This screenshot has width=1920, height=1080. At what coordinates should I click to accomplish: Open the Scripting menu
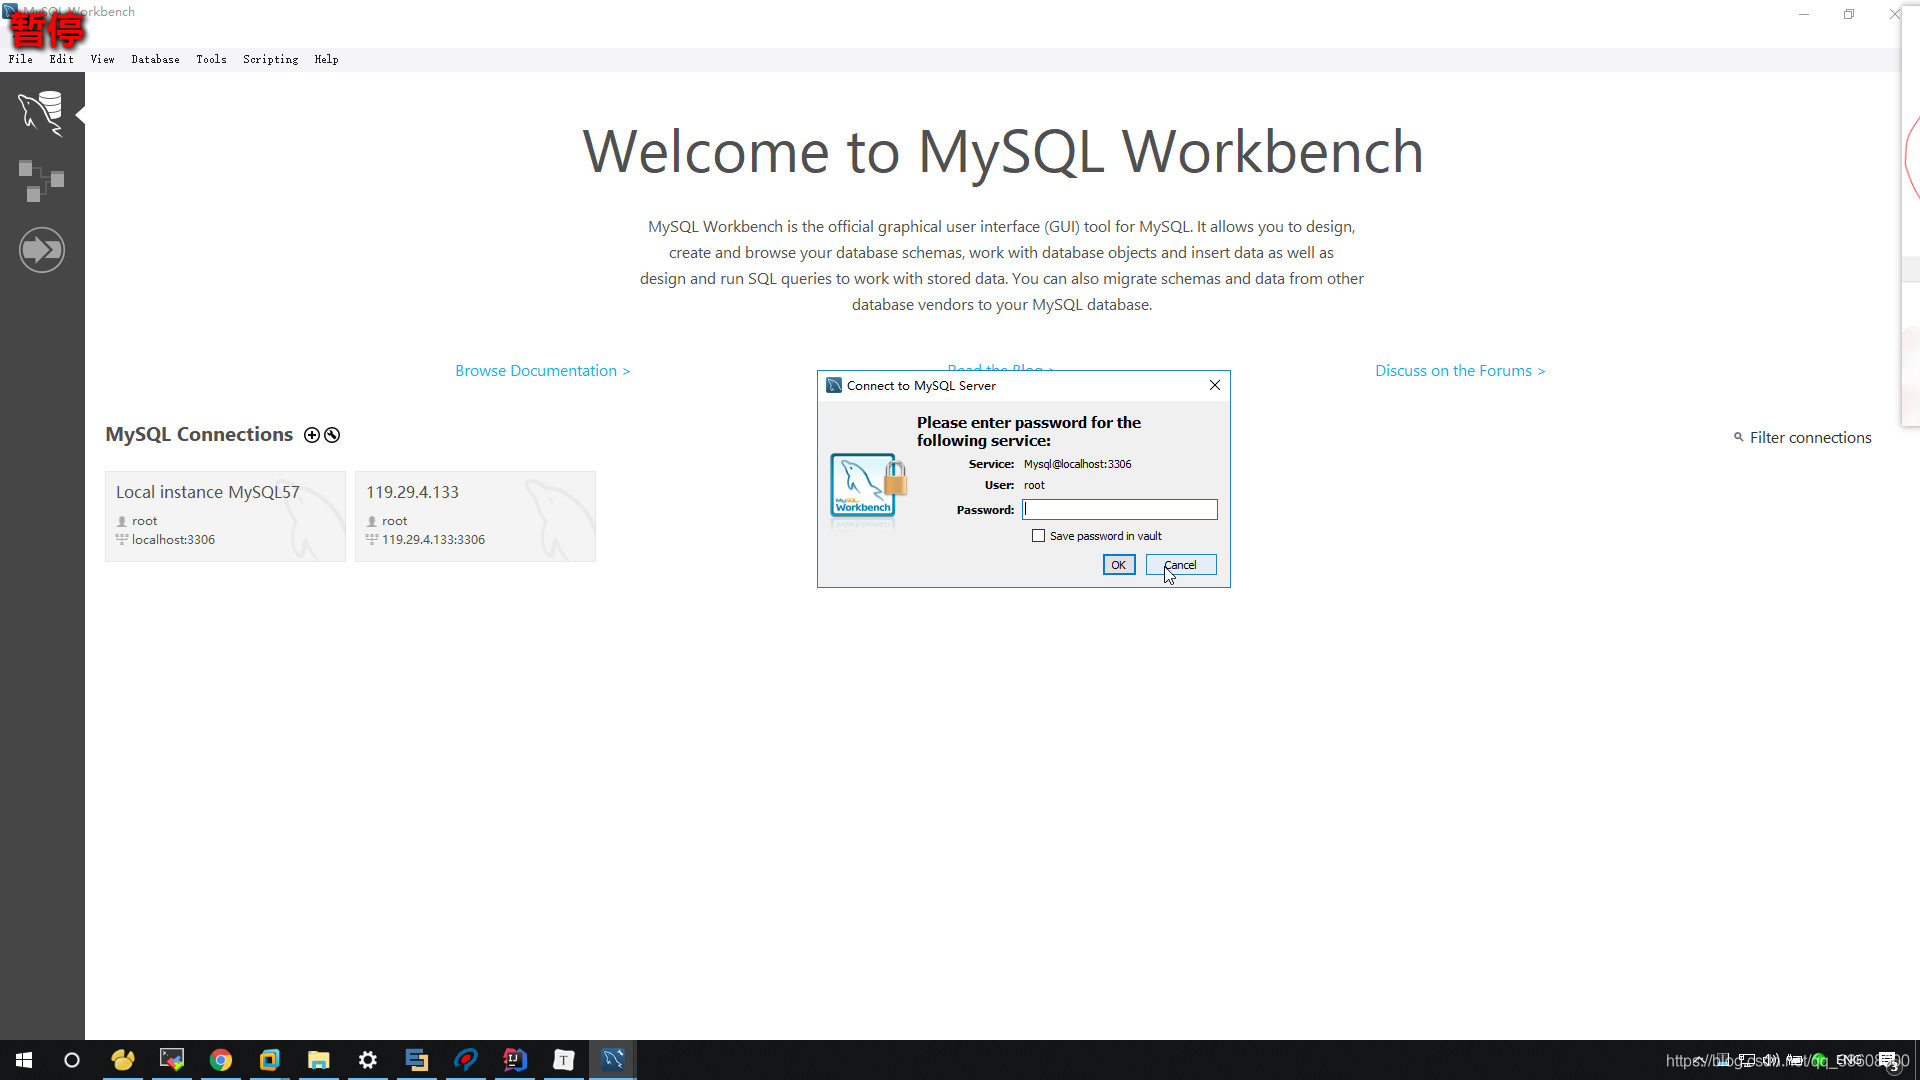coord(270,59)
